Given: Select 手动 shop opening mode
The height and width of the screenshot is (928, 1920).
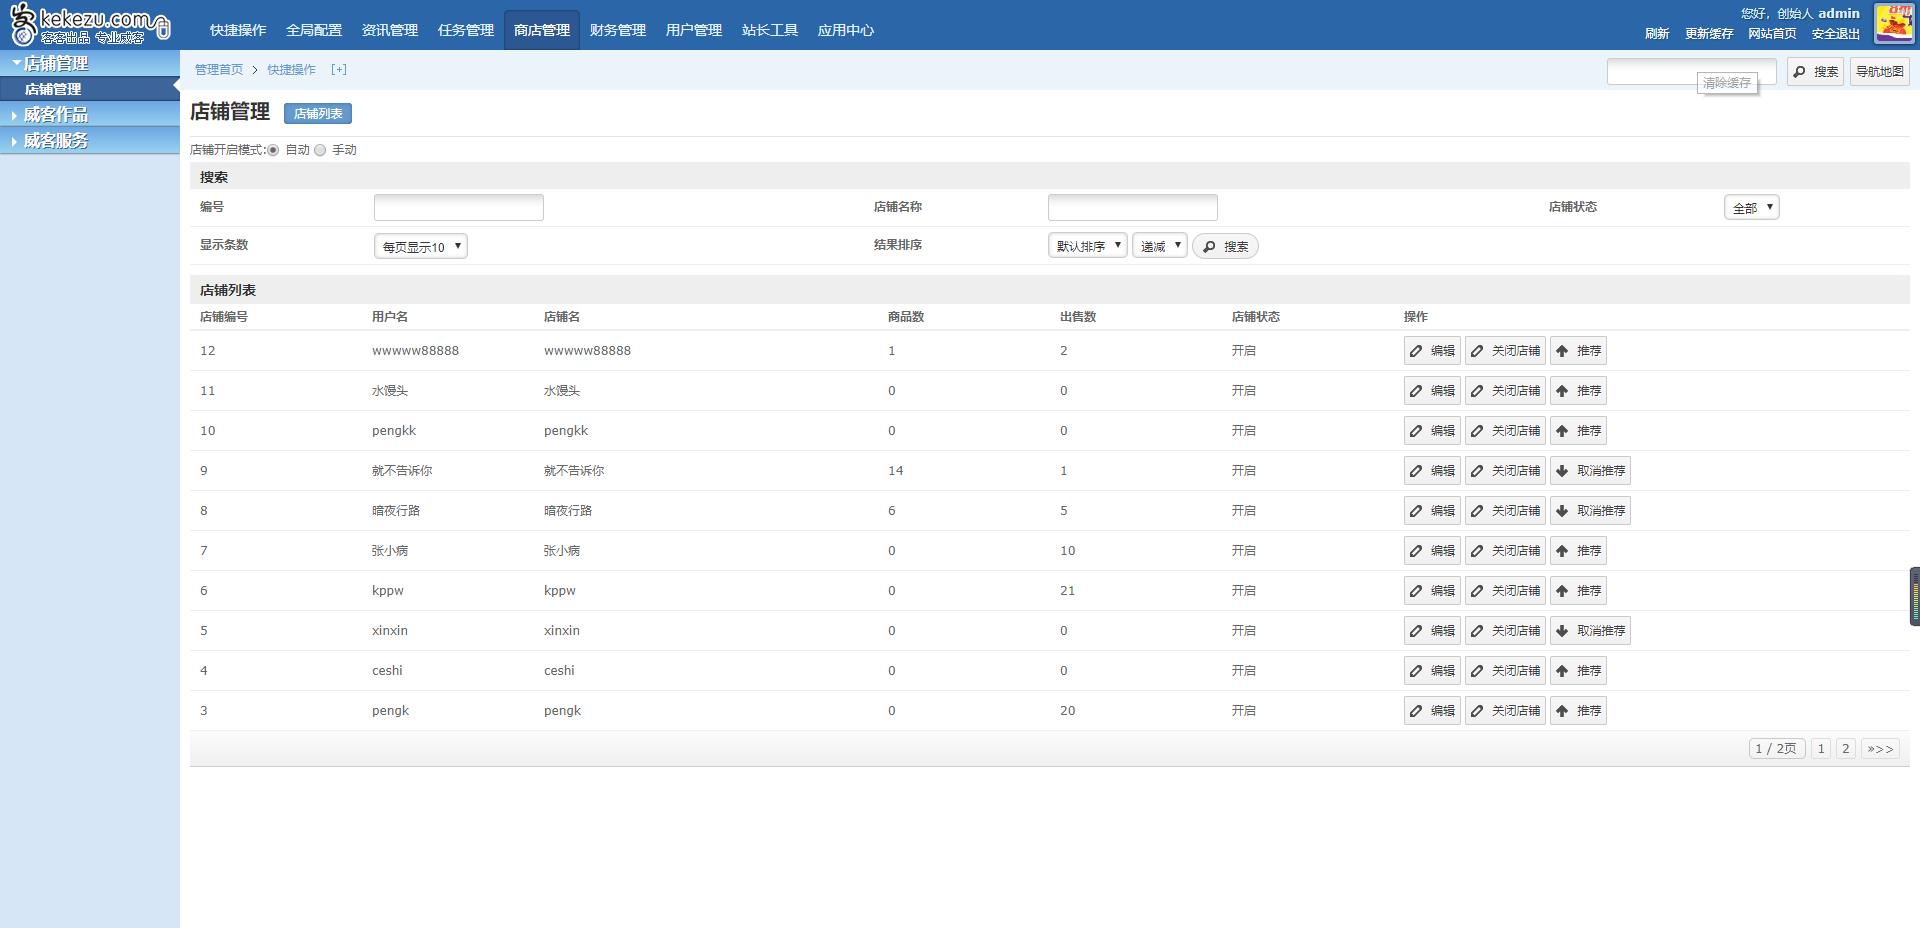Looking at the screenshot, I should (320, 150).
